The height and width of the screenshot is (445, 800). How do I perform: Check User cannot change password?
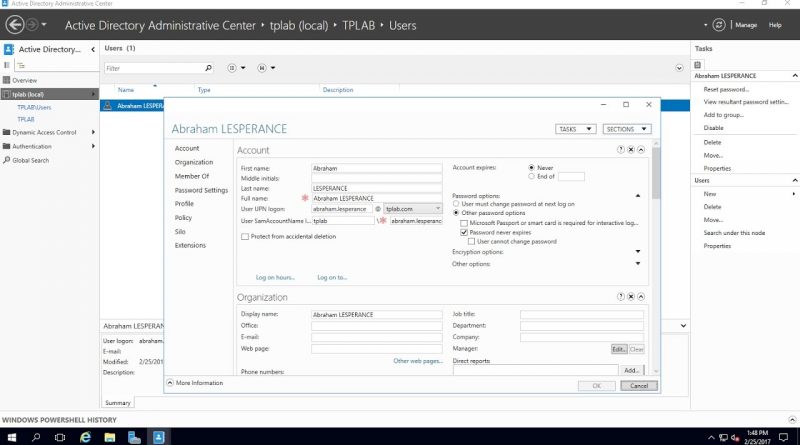coord(471,241)
